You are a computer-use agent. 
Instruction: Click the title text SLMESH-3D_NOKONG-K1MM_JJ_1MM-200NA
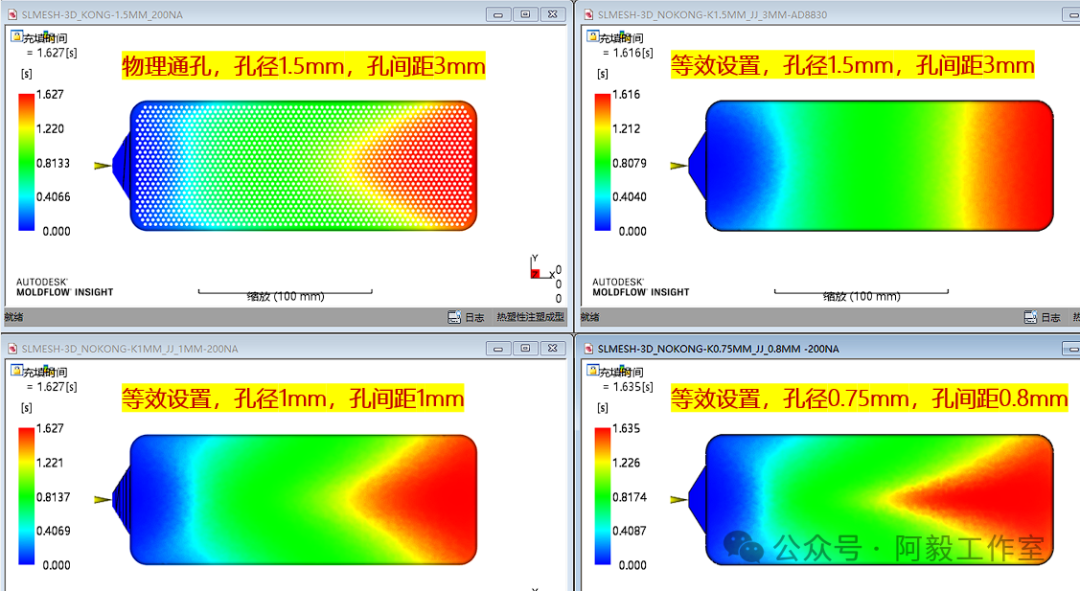129,349
